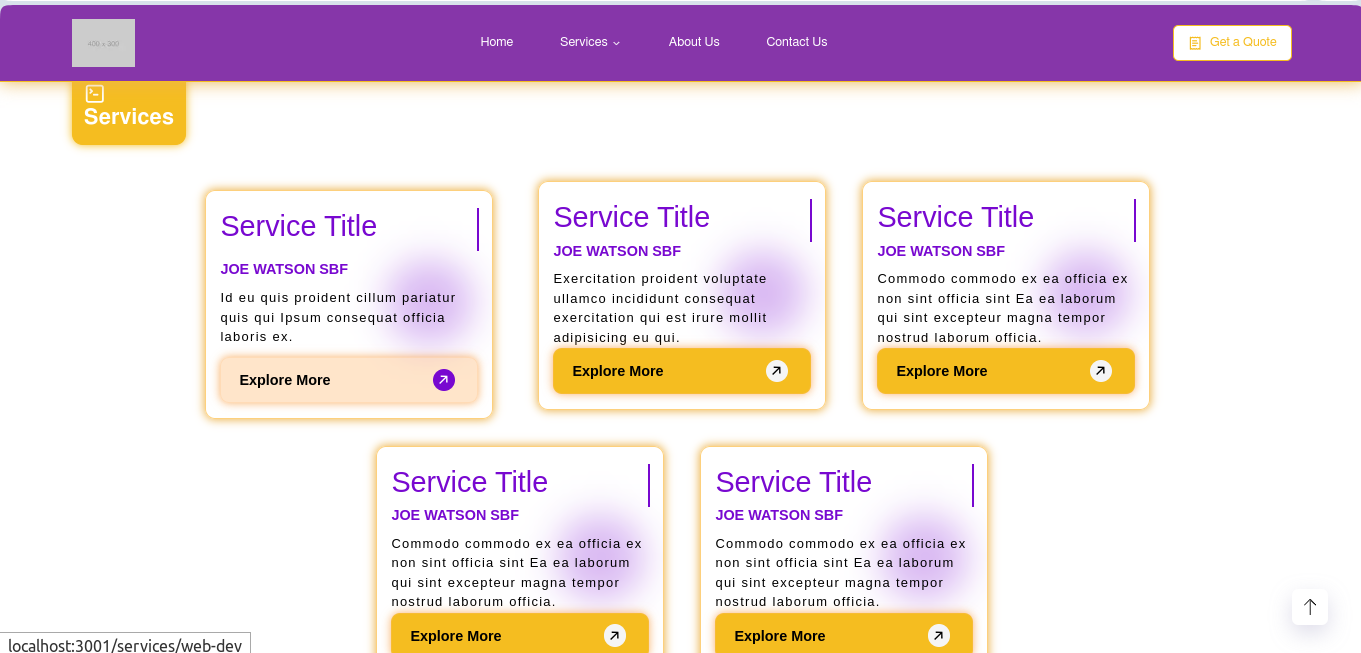Expand the Services dropdown chevron
Viewport: 1361px width, 653px height.
616,43
